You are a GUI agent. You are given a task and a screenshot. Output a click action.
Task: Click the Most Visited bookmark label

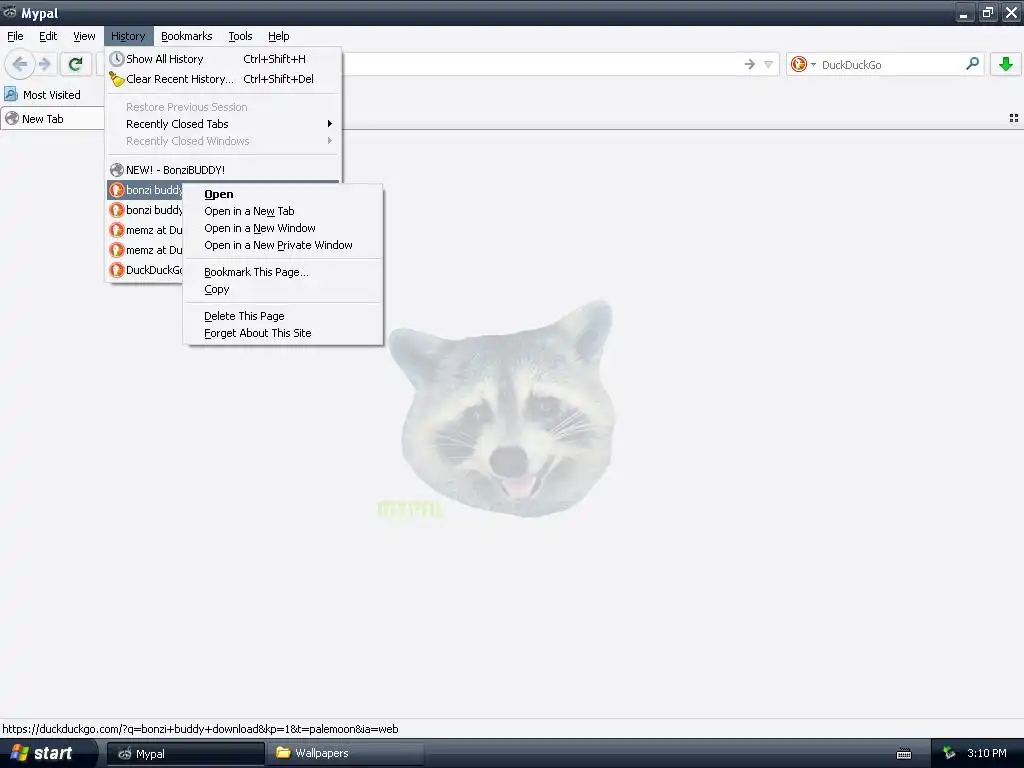pyautogui.click(x=52, y=95)
